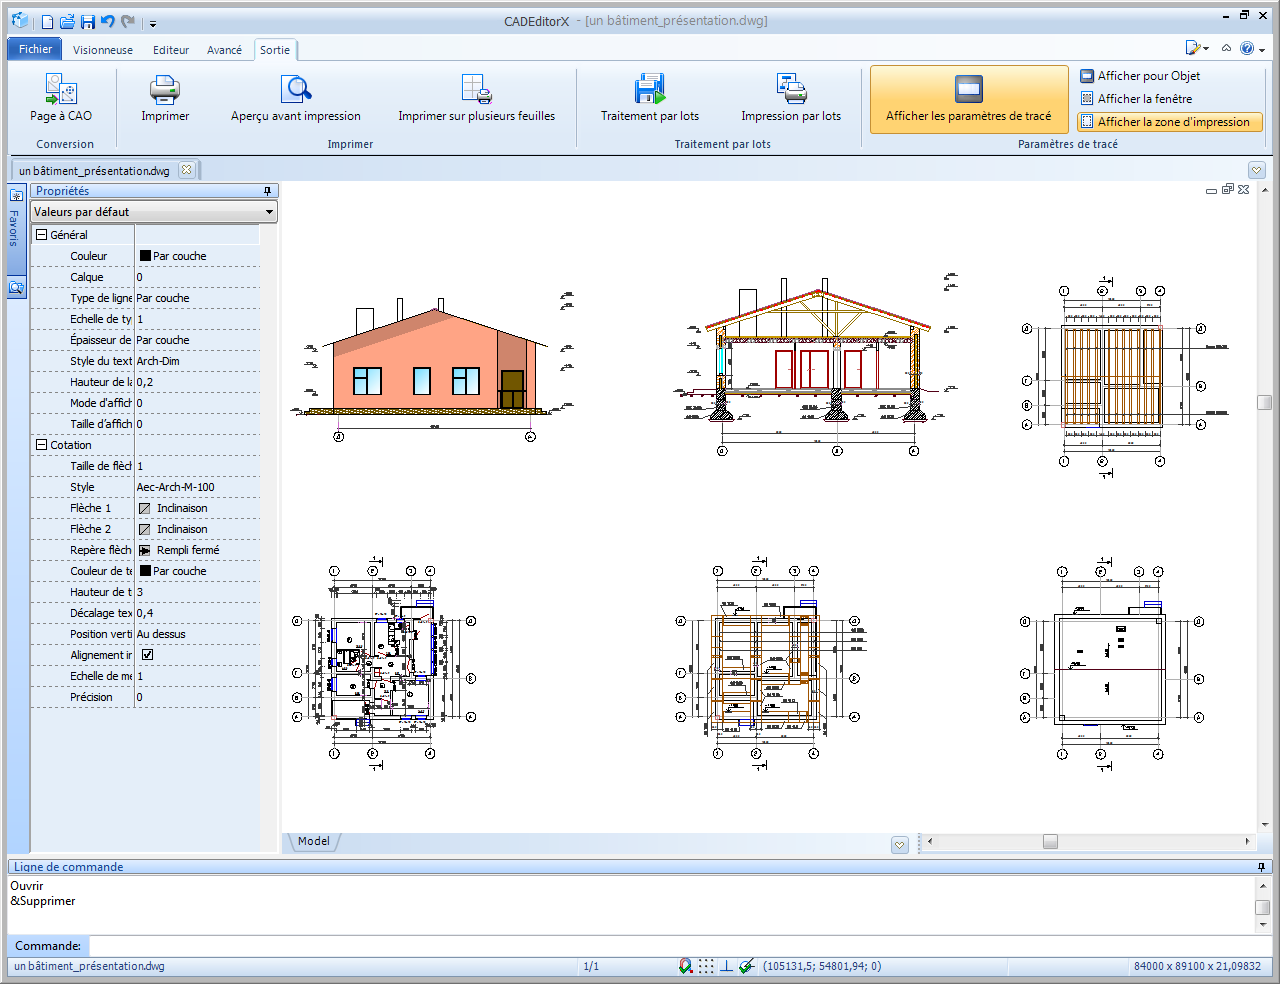This screenshot has width=1280, height=984.
Task: Click the Save icon in quick access toolbar
Action: pyautogui.click(x=88, y=21)
